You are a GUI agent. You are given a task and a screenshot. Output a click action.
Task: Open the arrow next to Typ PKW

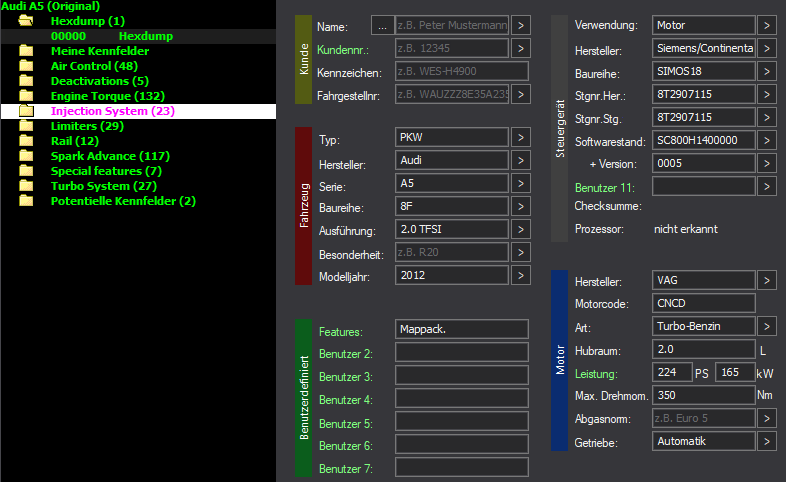(x=521, y=137)
